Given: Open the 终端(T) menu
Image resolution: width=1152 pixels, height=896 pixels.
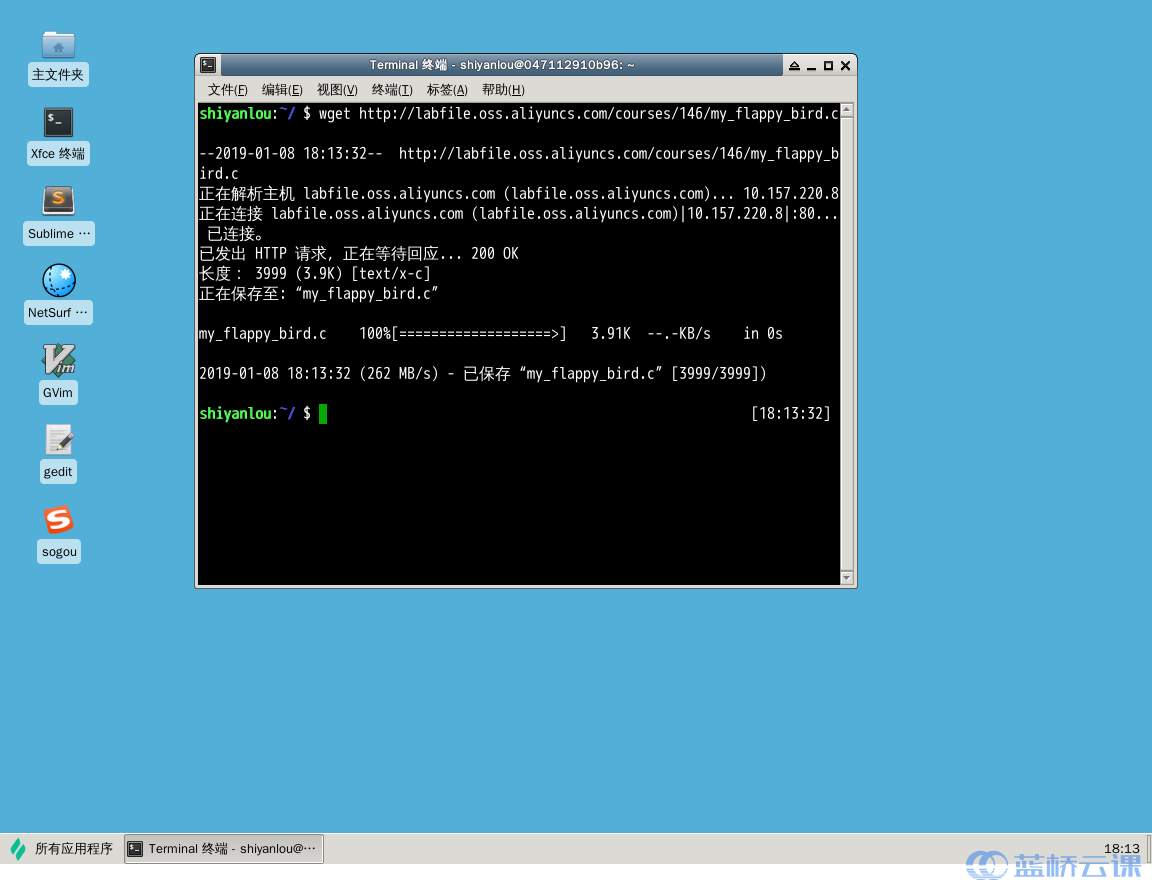Looking at the screenshot, I should click(x=392, y=90).
